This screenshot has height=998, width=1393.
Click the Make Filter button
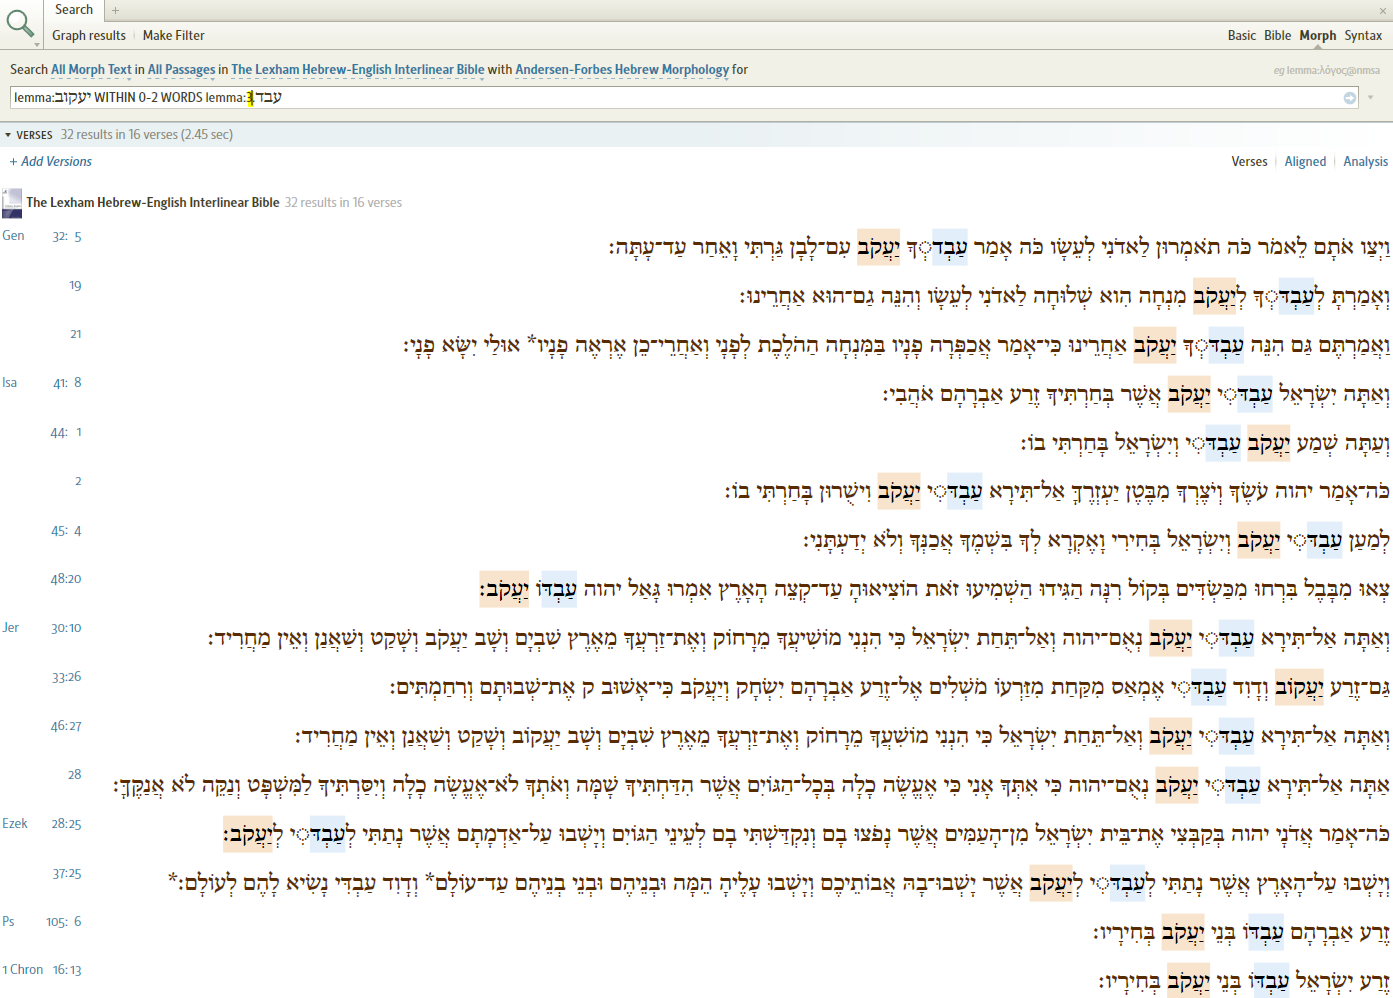(174, 35)
